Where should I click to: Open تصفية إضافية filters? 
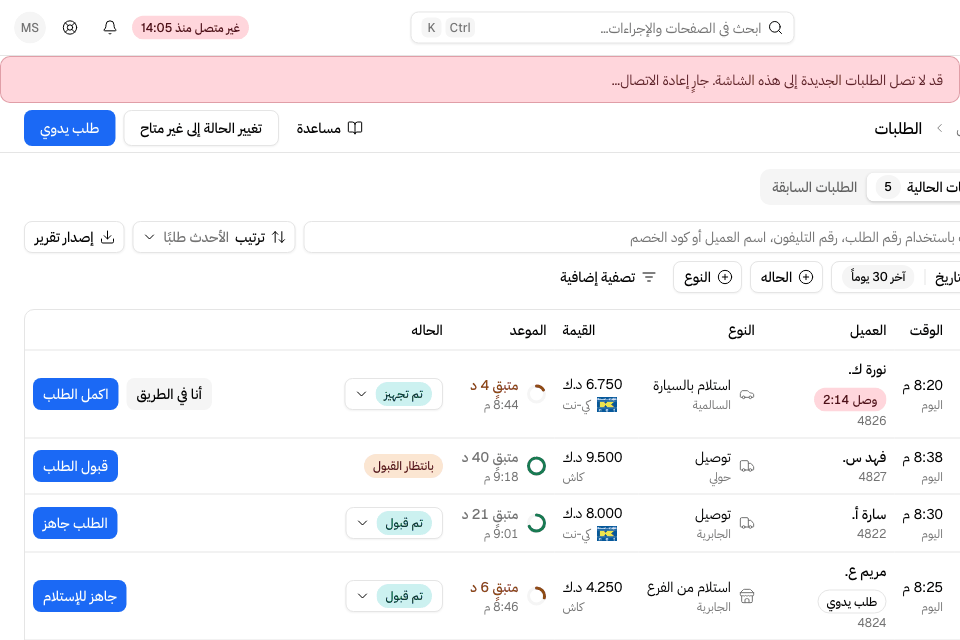click(x=608, y=277)
